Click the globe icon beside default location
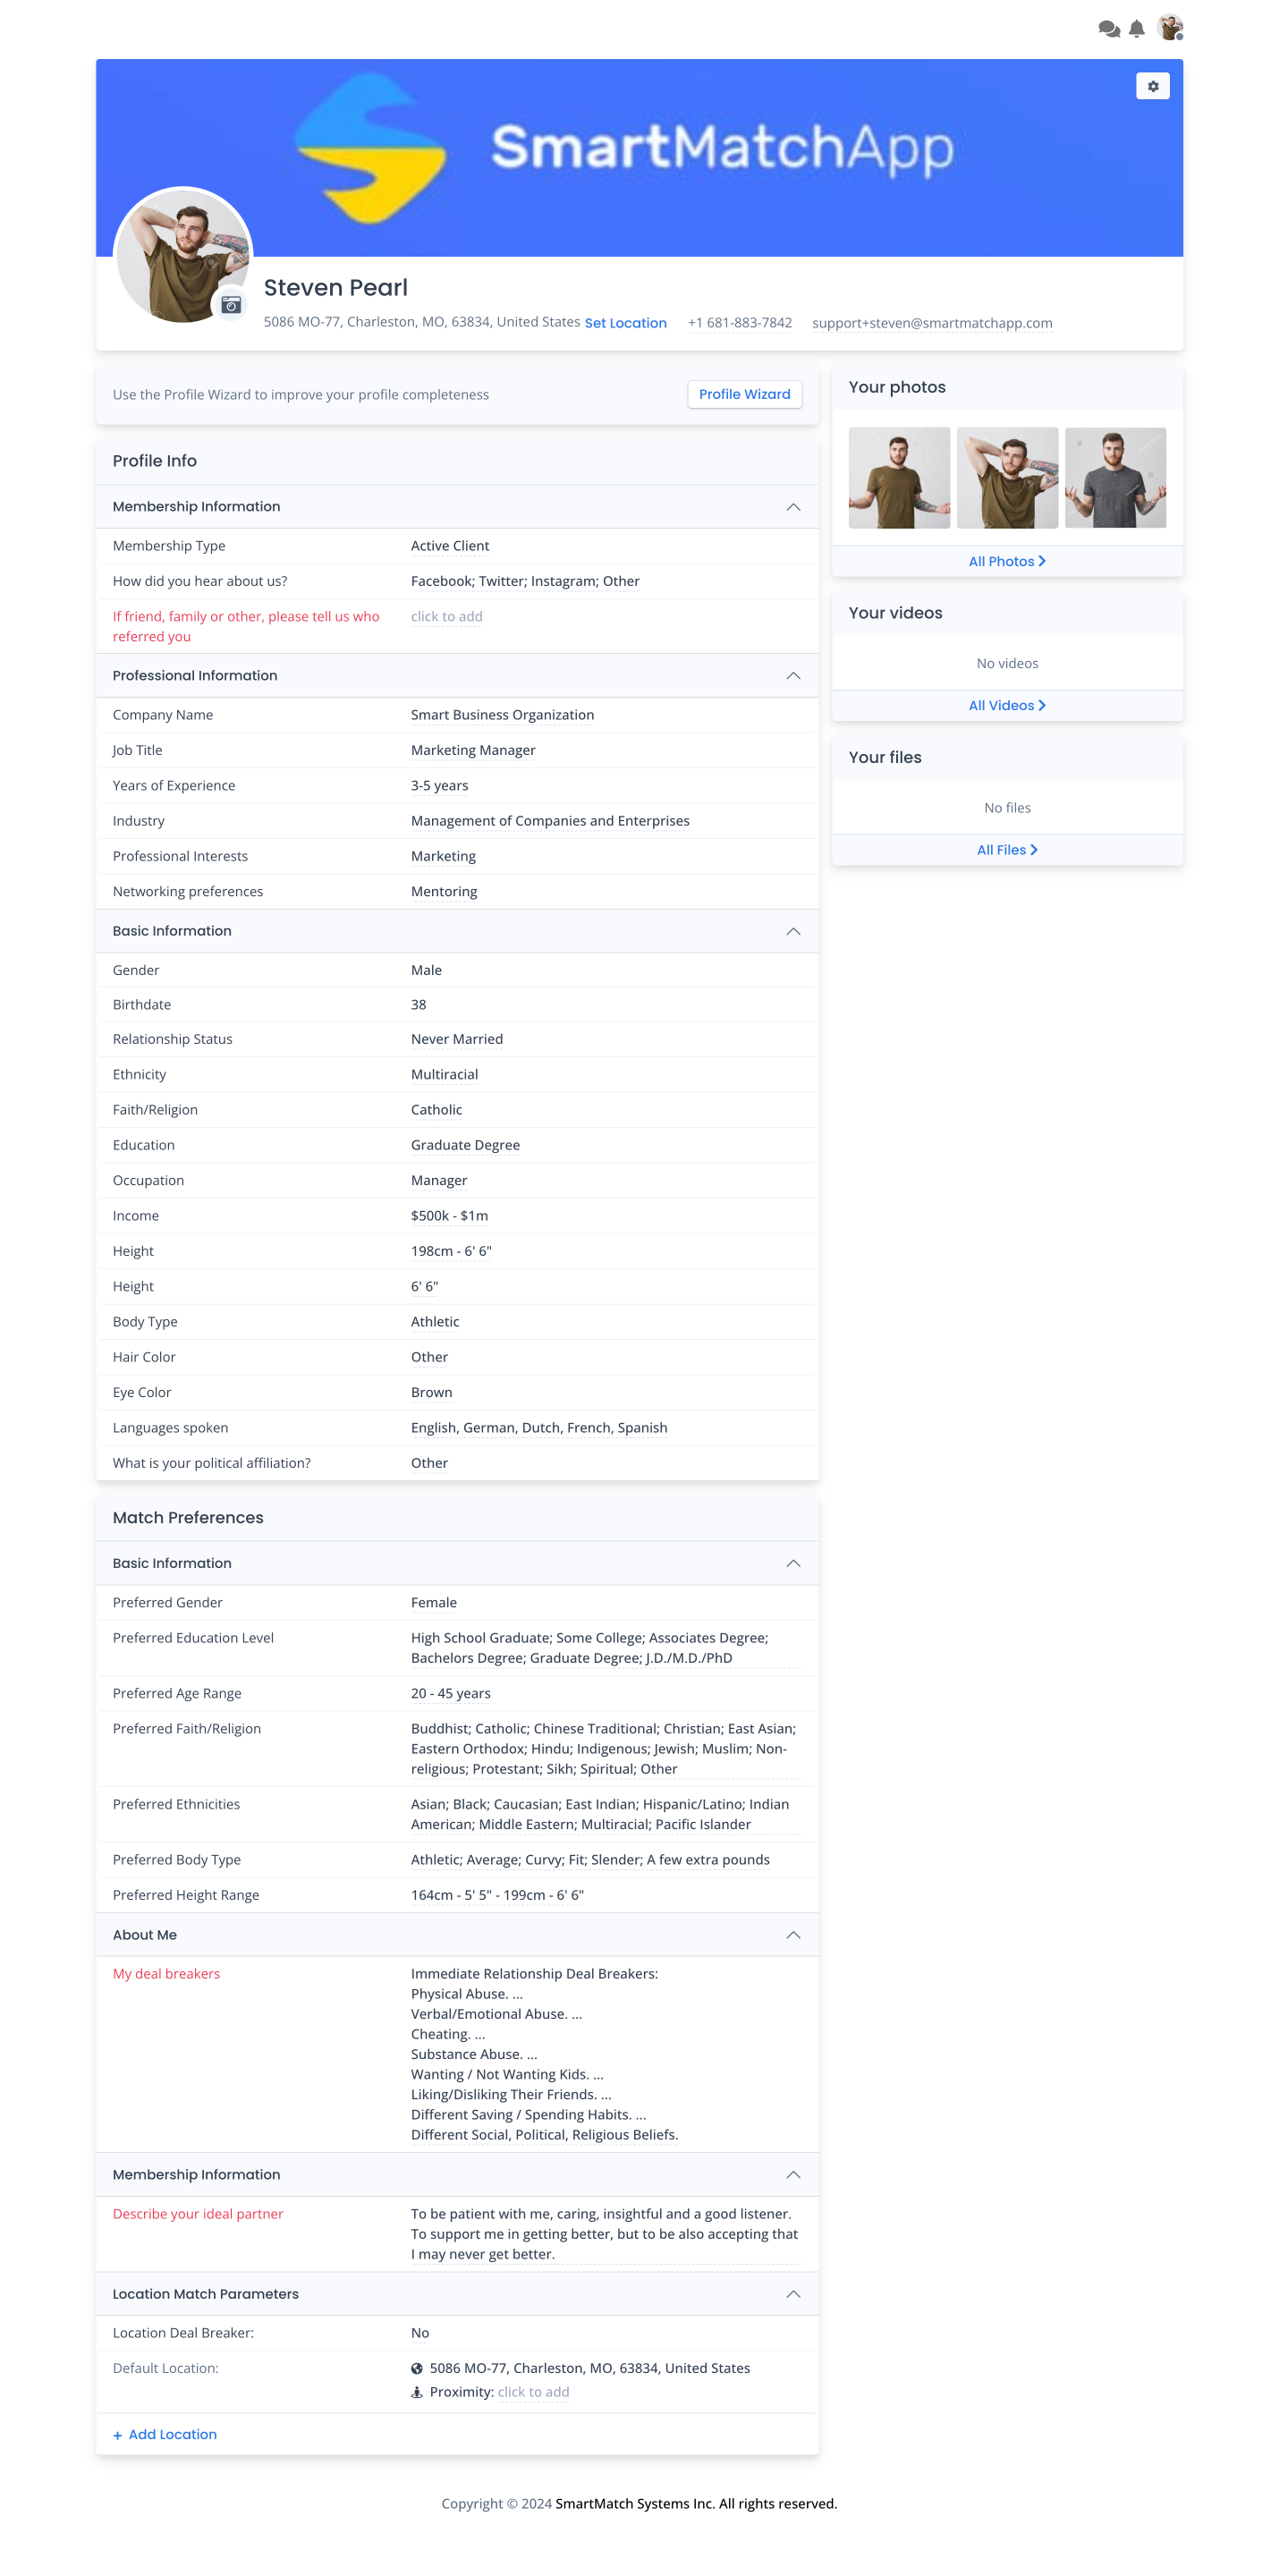This screenshot has height=2576, width=1271. coord(417,2368)
